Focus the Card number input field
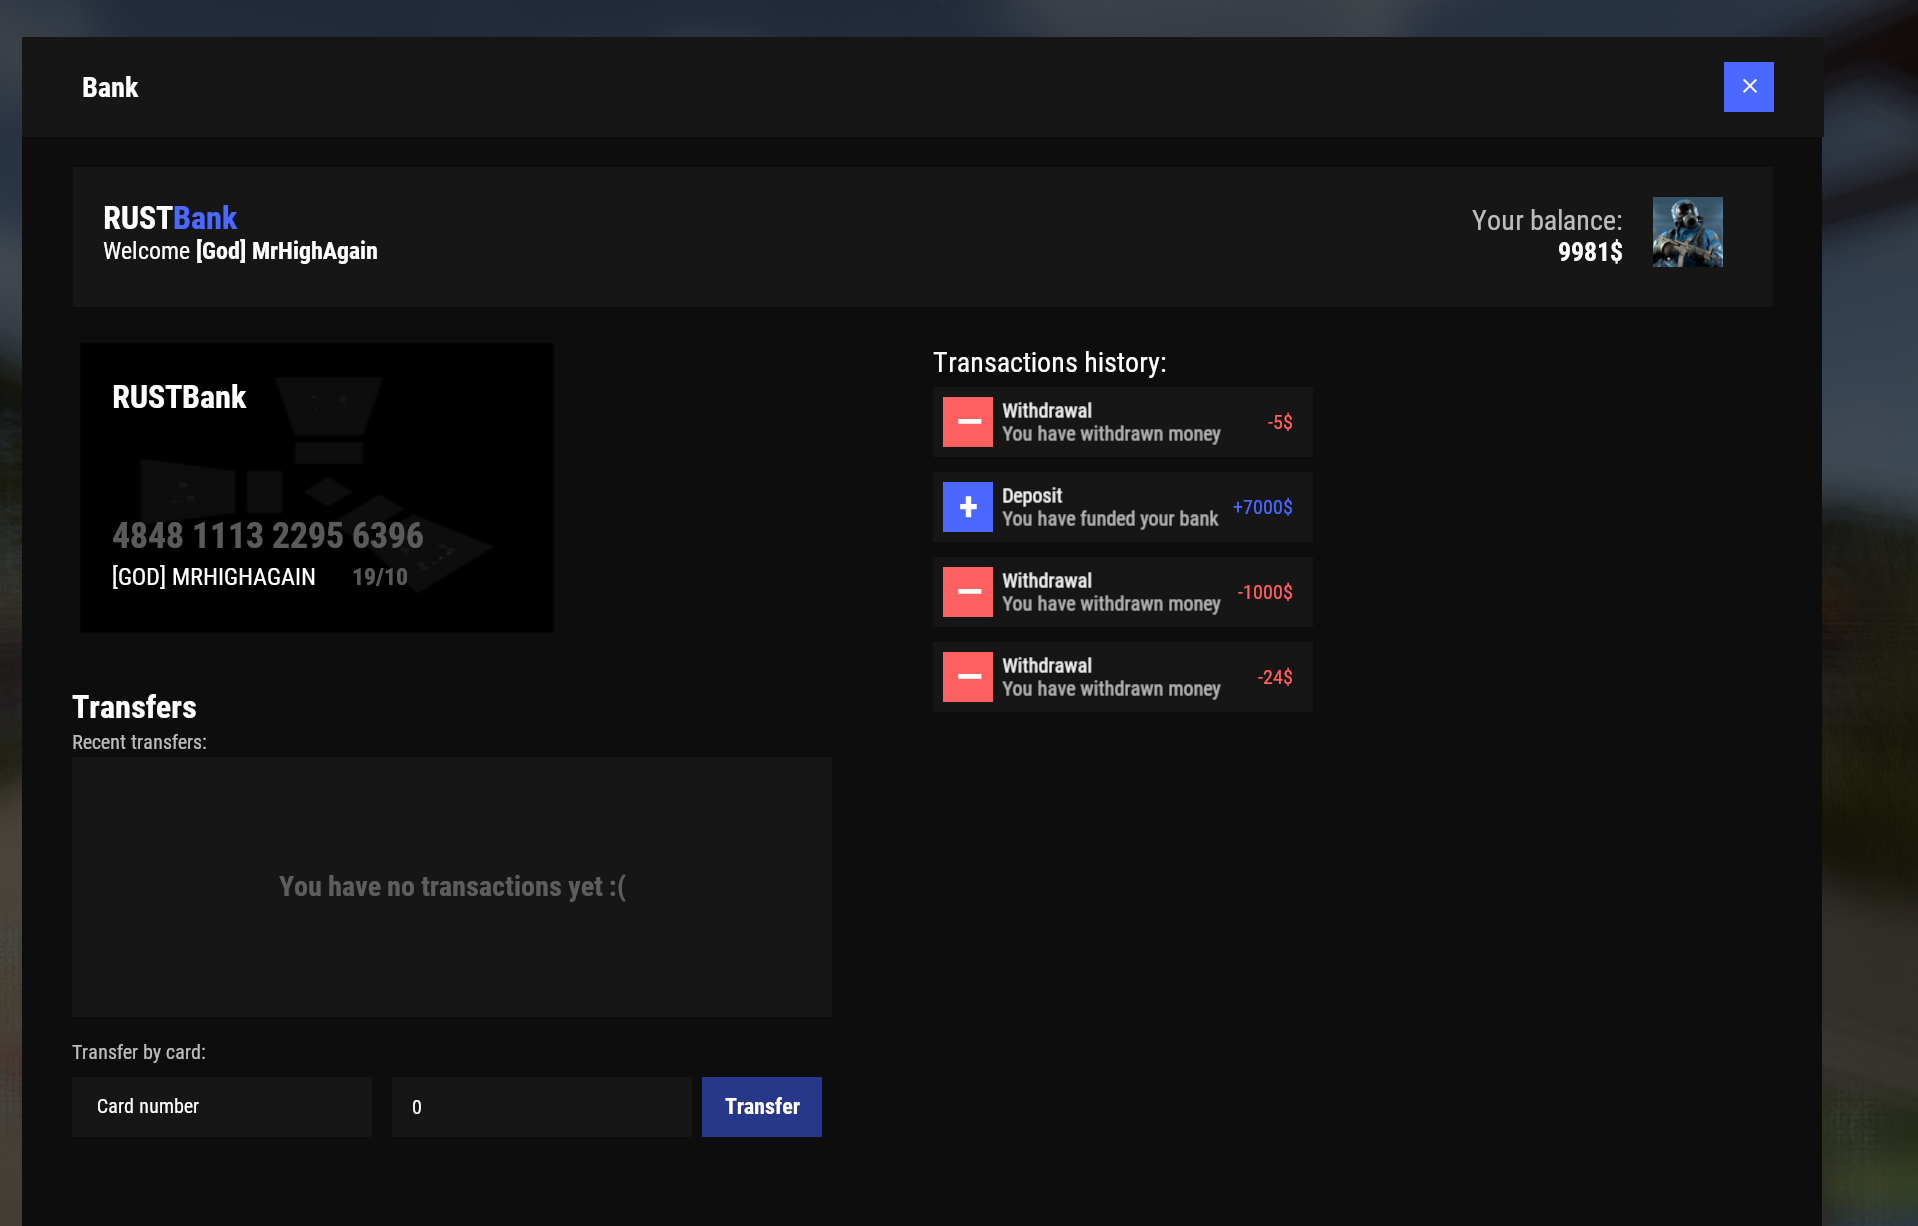The height and width of the screenshot is (1226, 1918). 222,1107
